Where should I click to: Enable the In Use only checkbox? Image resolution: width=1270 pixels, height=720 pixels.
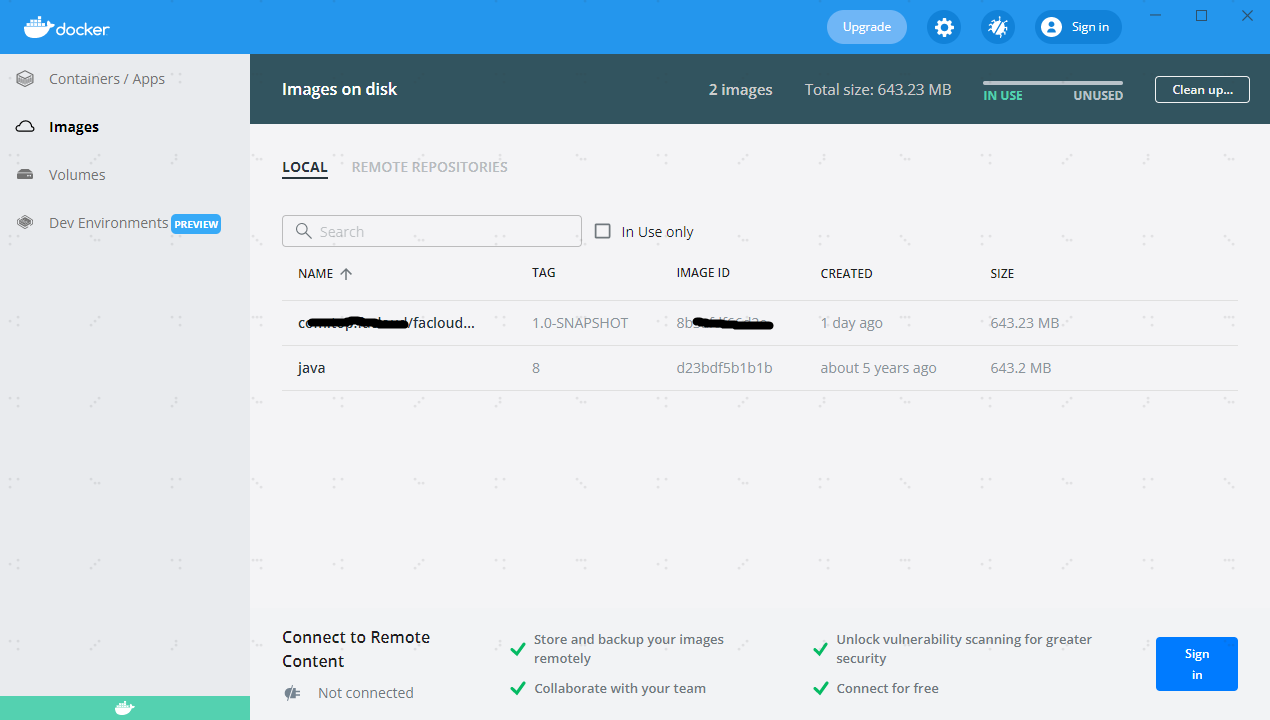pos(603,231)
